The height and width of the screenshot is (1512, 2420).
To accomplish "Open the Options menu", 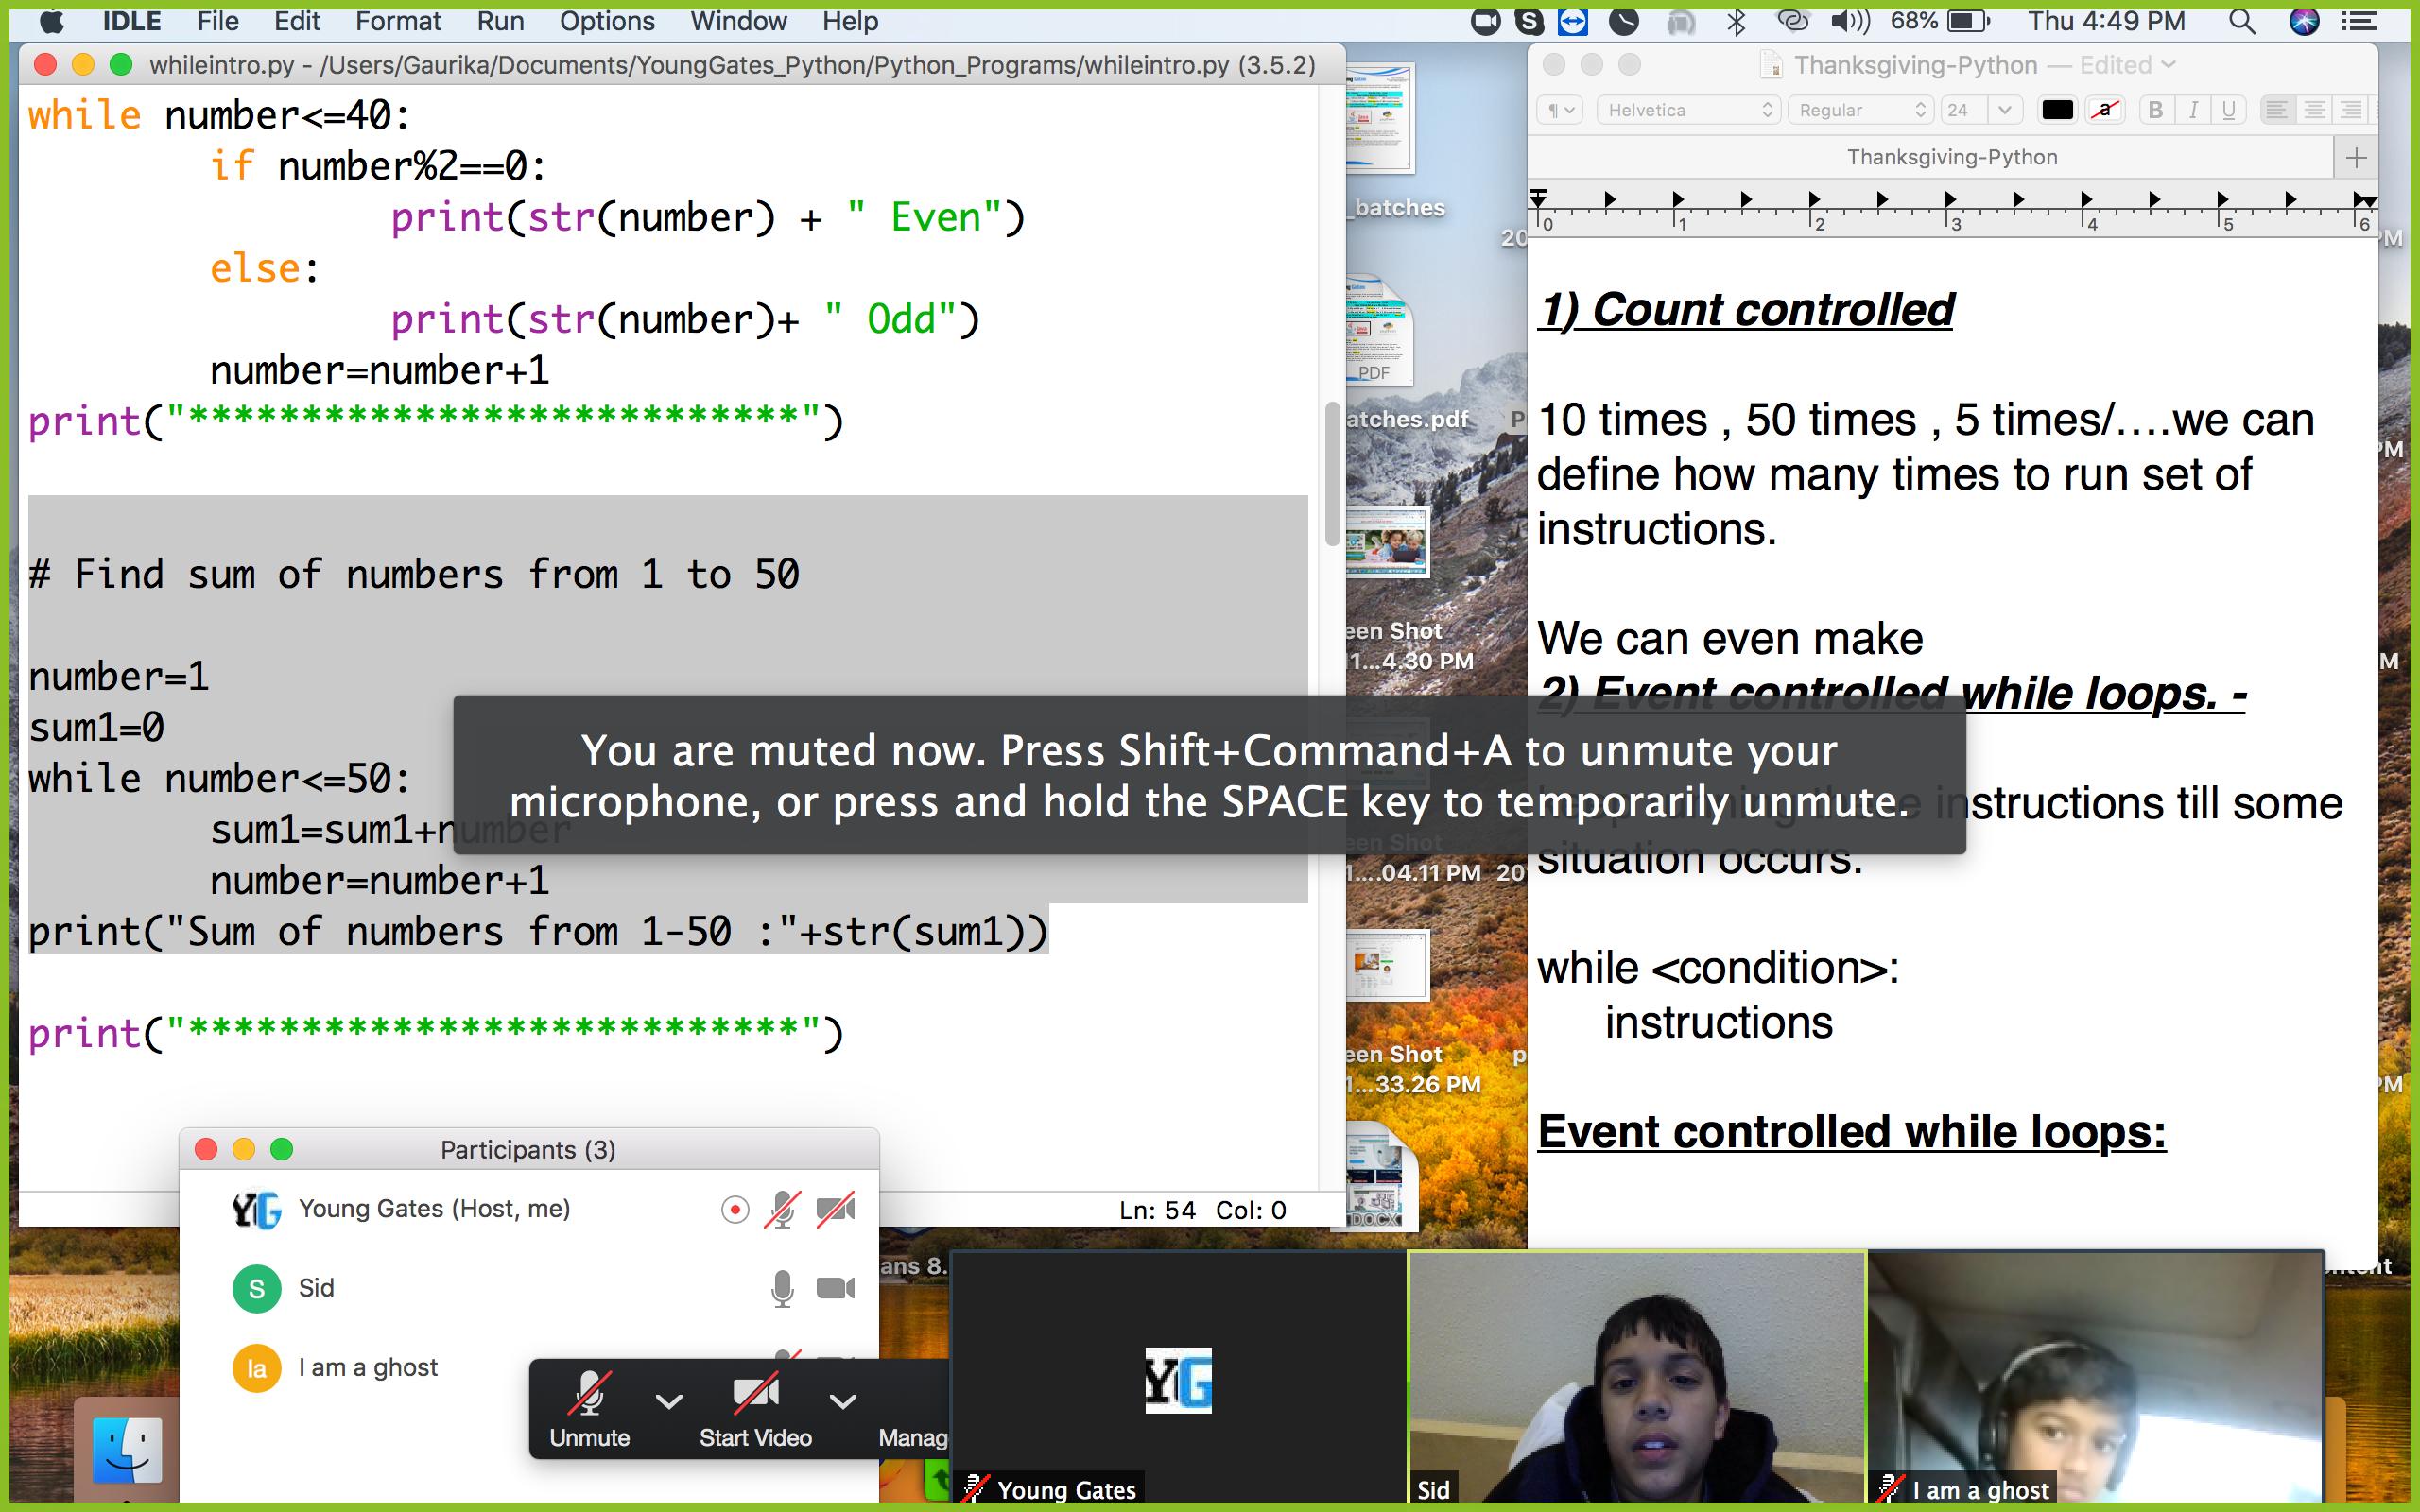I will (x=607, y=21).
